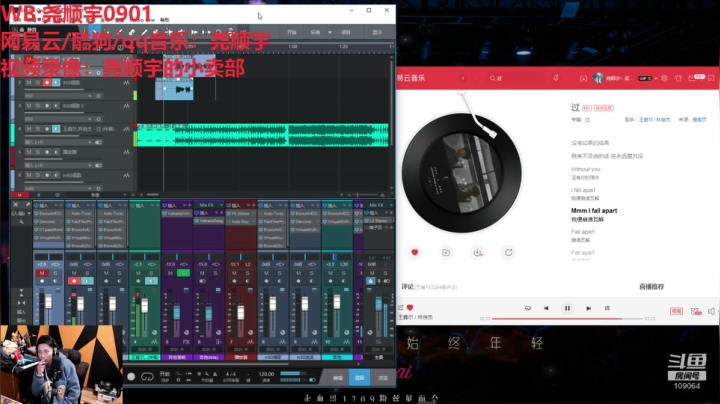Open track 5 input dropdown 输入 L+R
Screen dimensions: 720x404
coord(58,165)
